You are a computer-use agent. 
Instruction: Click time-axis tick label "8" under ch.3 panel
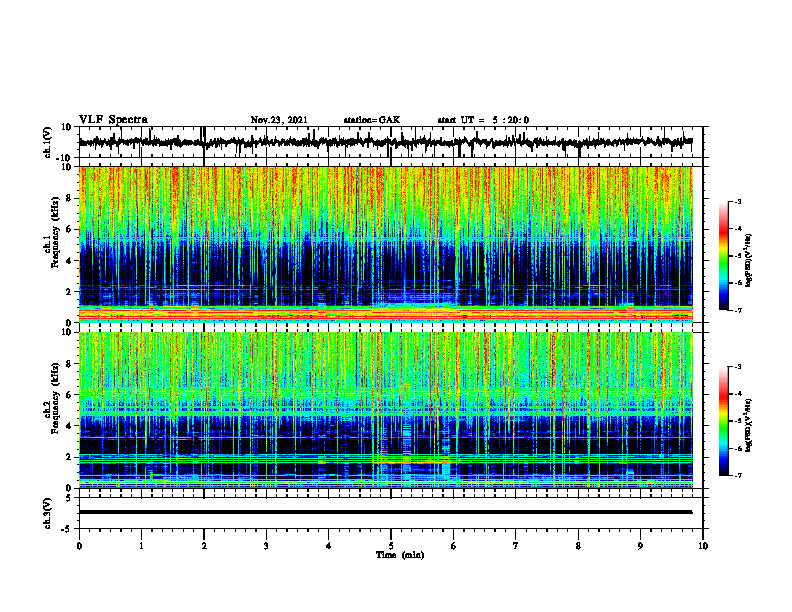(578, 546)
